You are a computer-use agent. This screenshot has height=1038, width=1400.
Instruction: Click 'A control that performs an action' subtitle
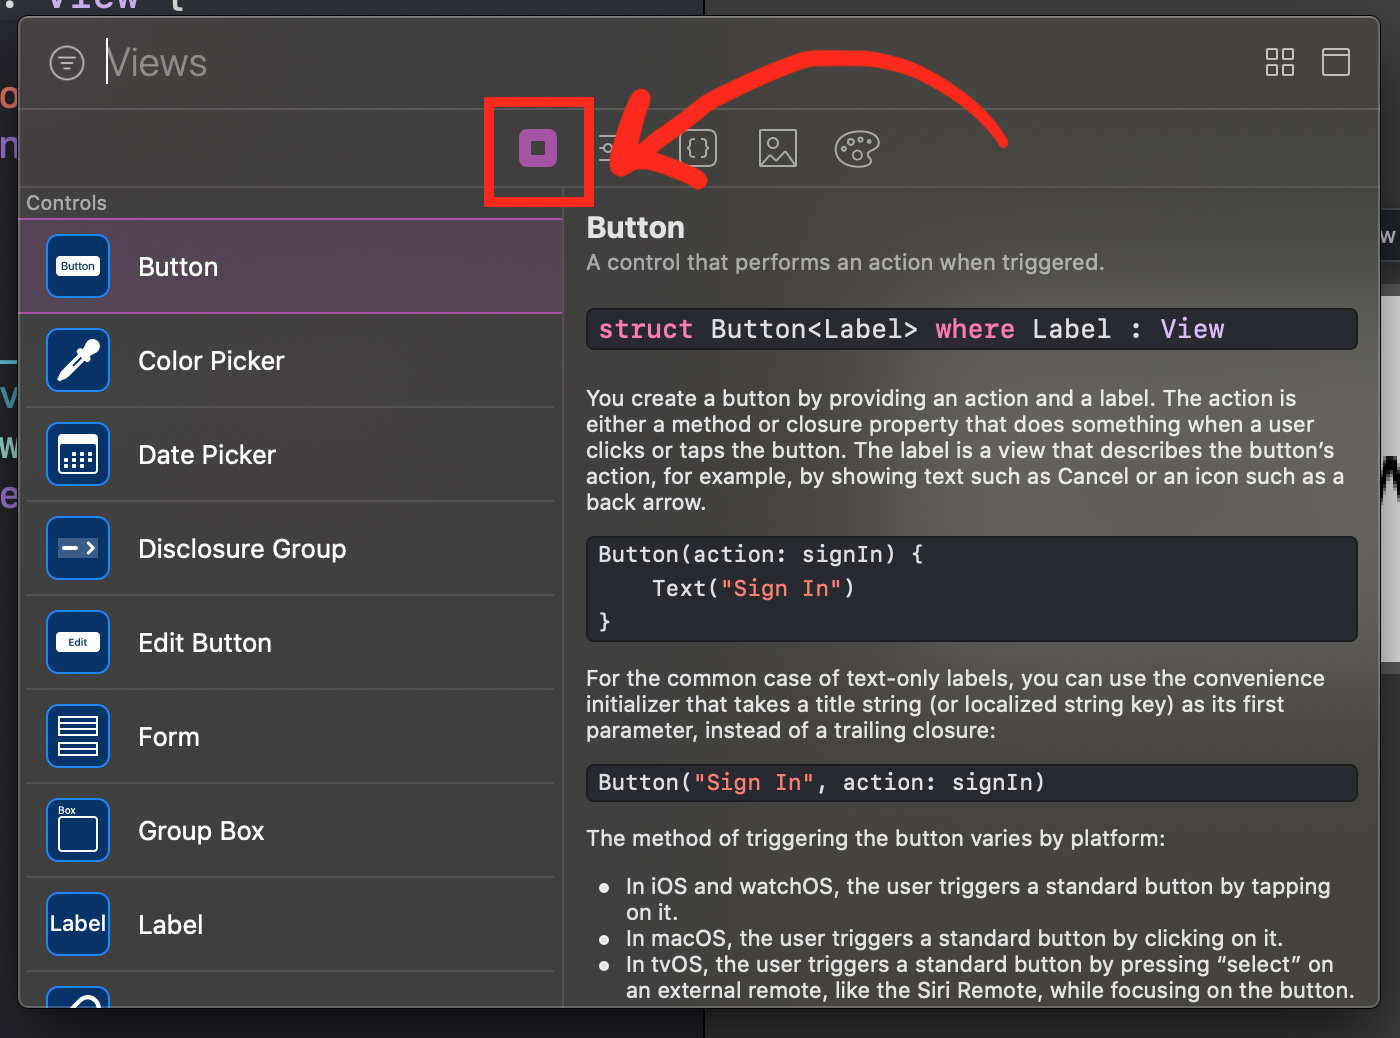coord(845,262)
